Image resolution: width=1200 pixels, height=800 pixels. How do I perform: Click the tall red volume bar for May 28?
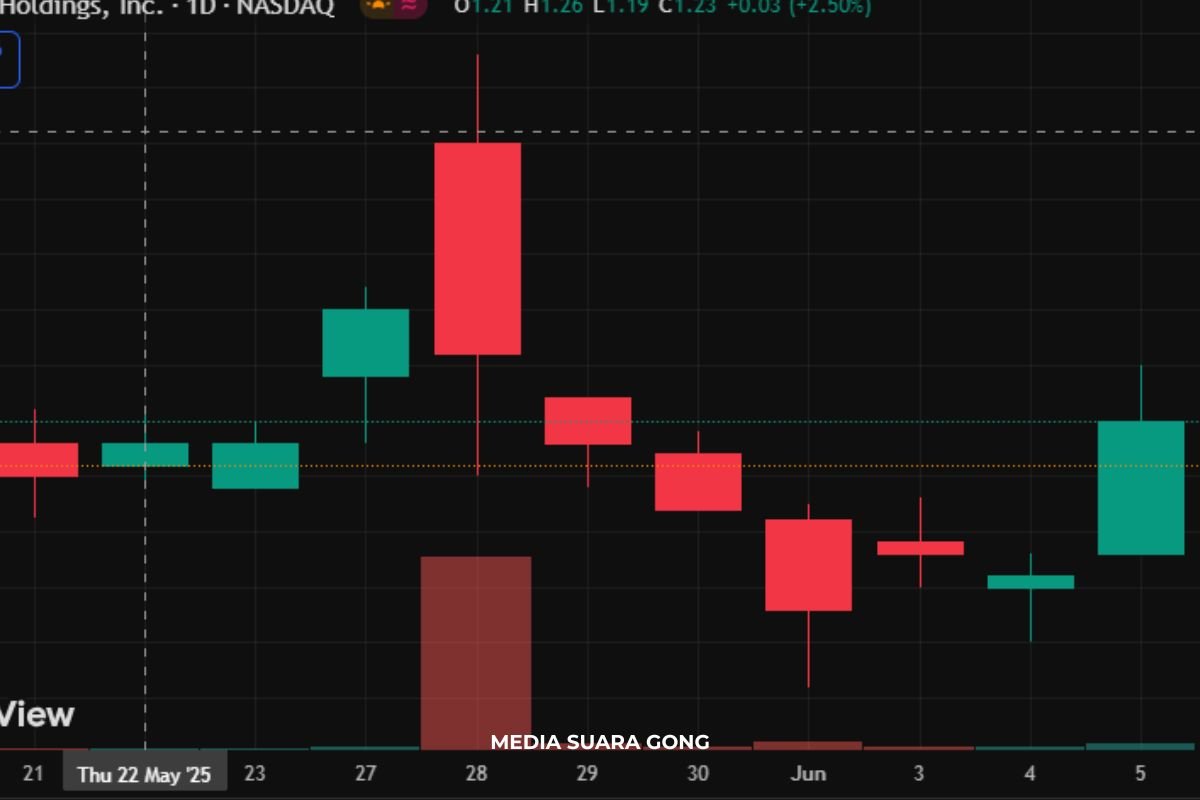(x=475, y=650)
